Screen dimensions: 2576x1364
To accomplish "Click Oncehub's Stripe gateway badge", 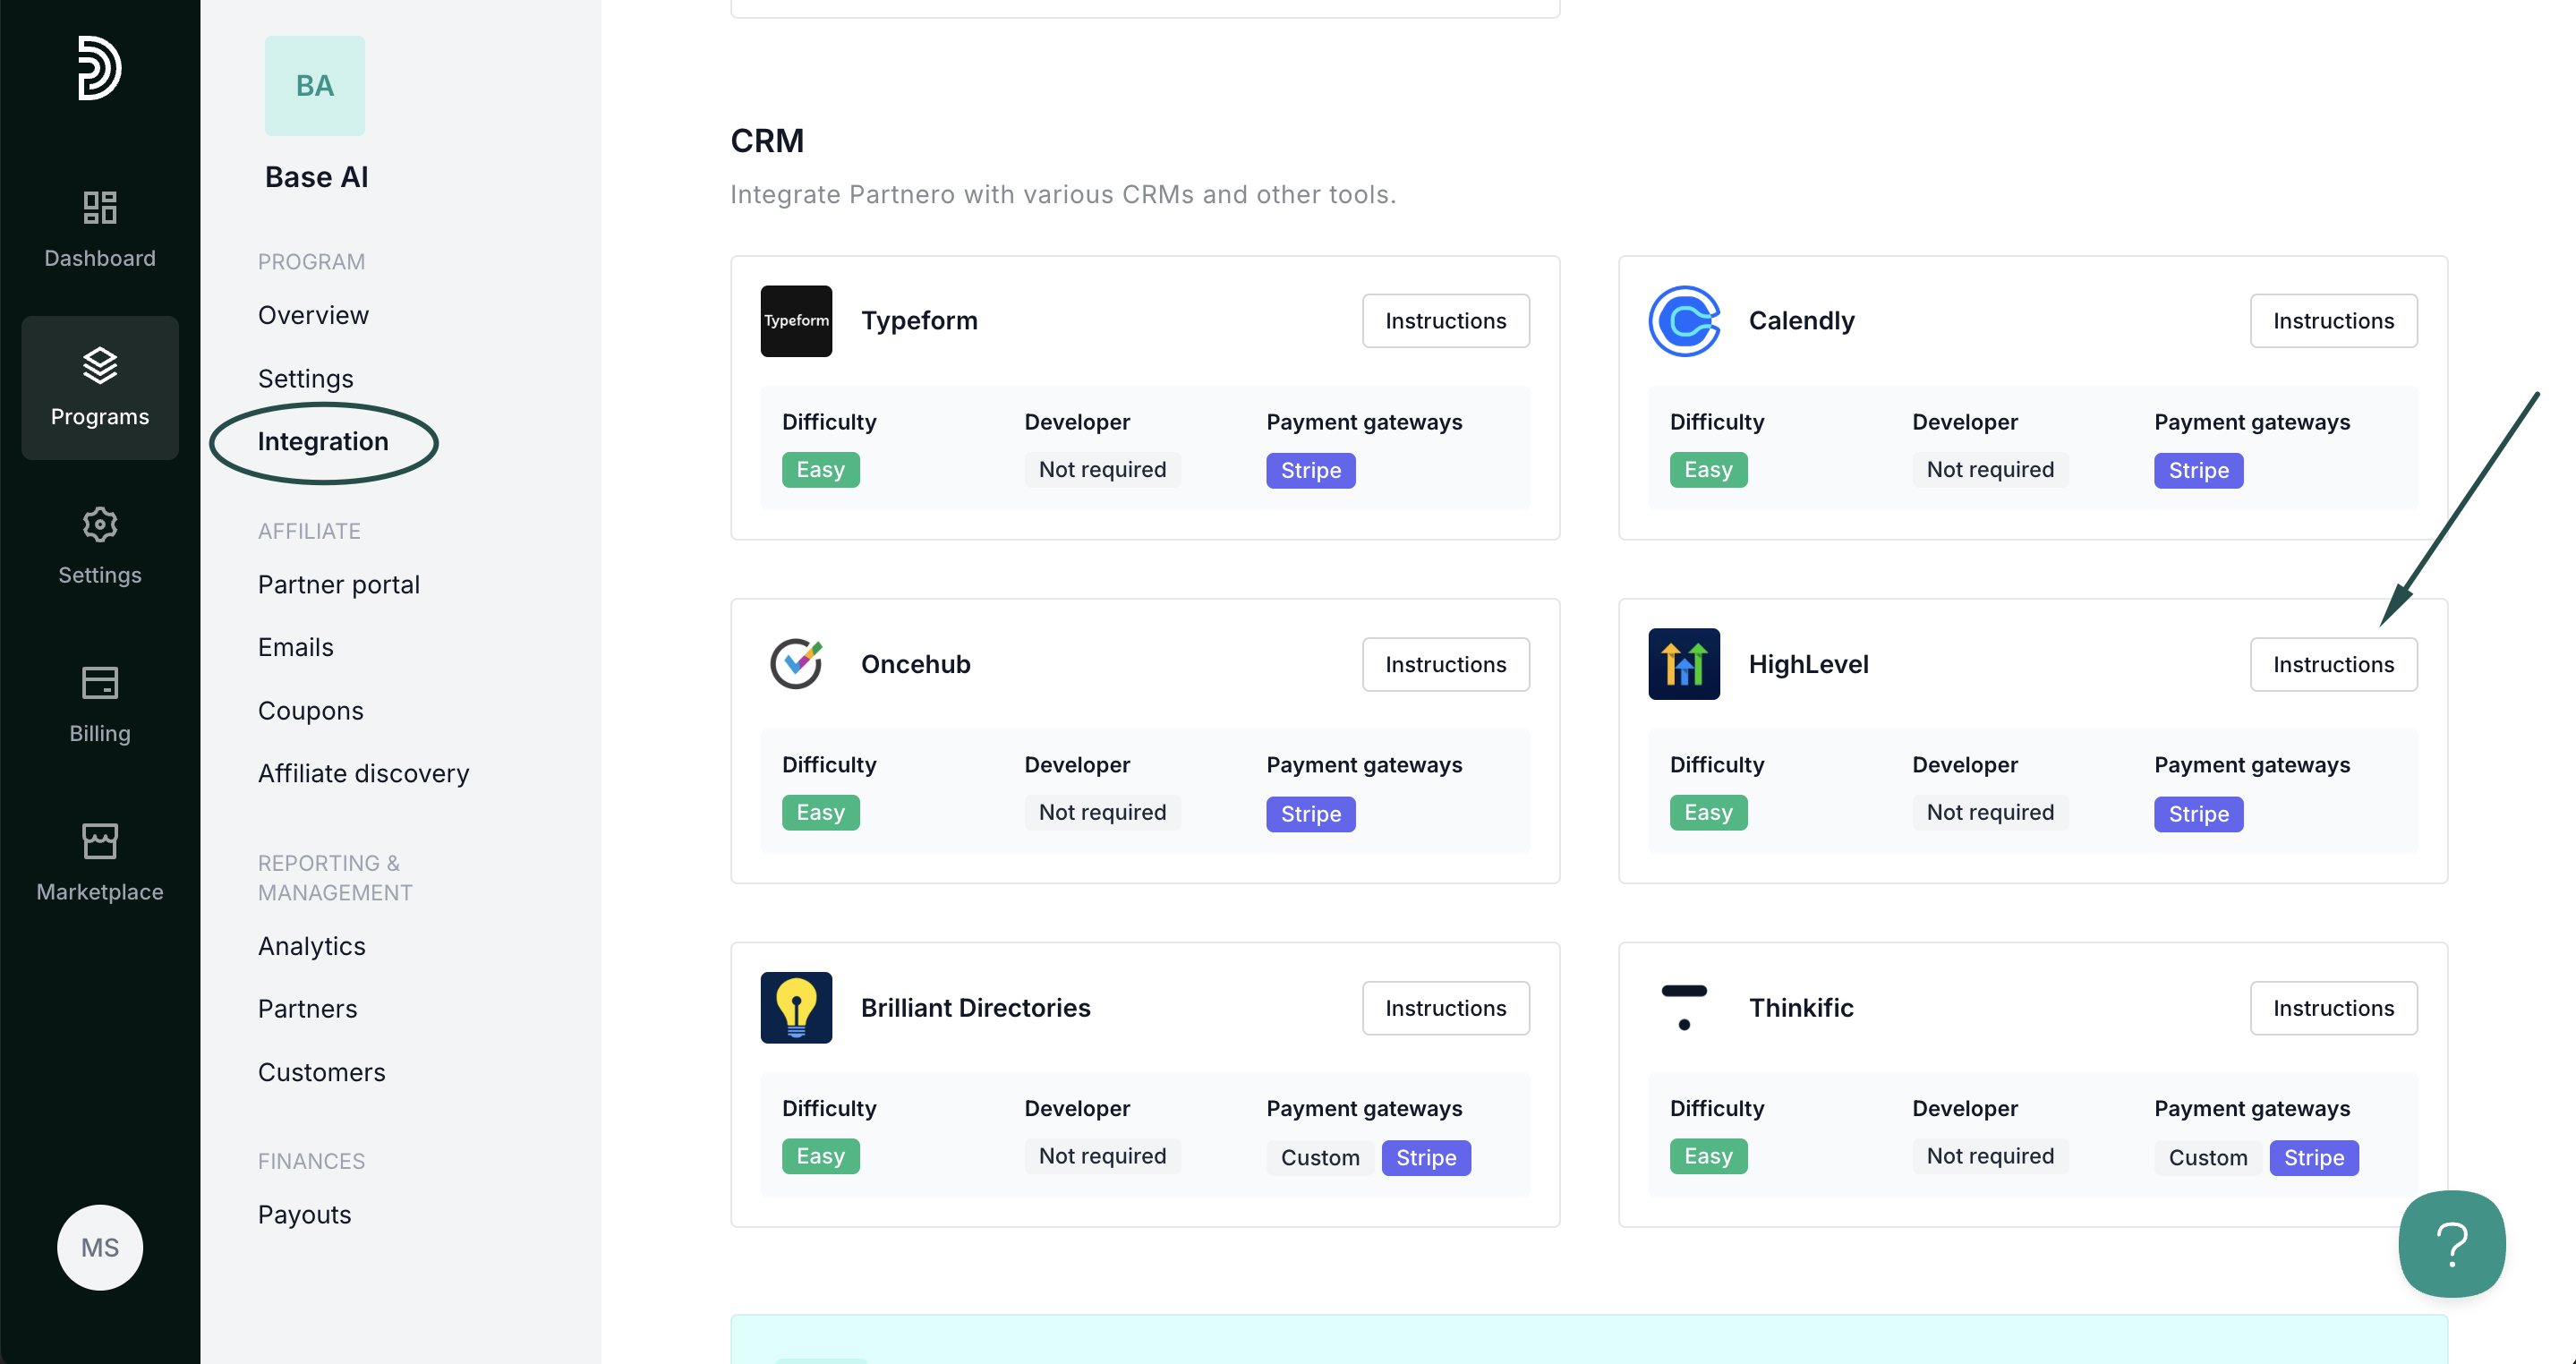I will [x=1311, y=814].
